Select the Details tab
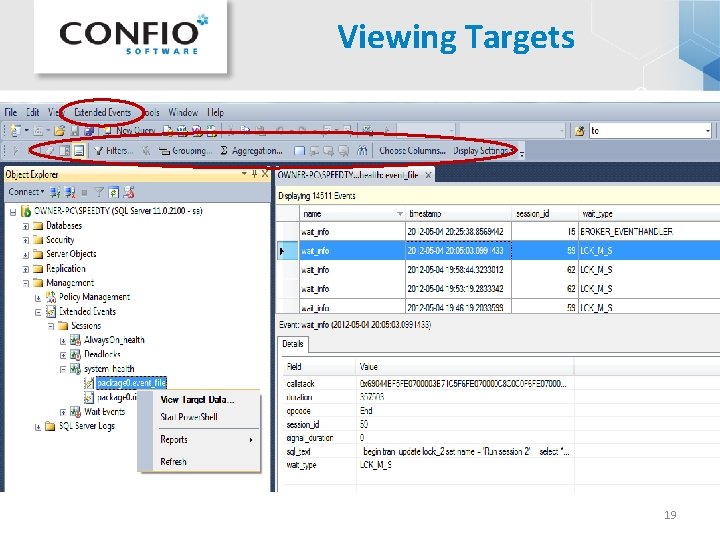This screenshot has height=540, width=720. 293,344
